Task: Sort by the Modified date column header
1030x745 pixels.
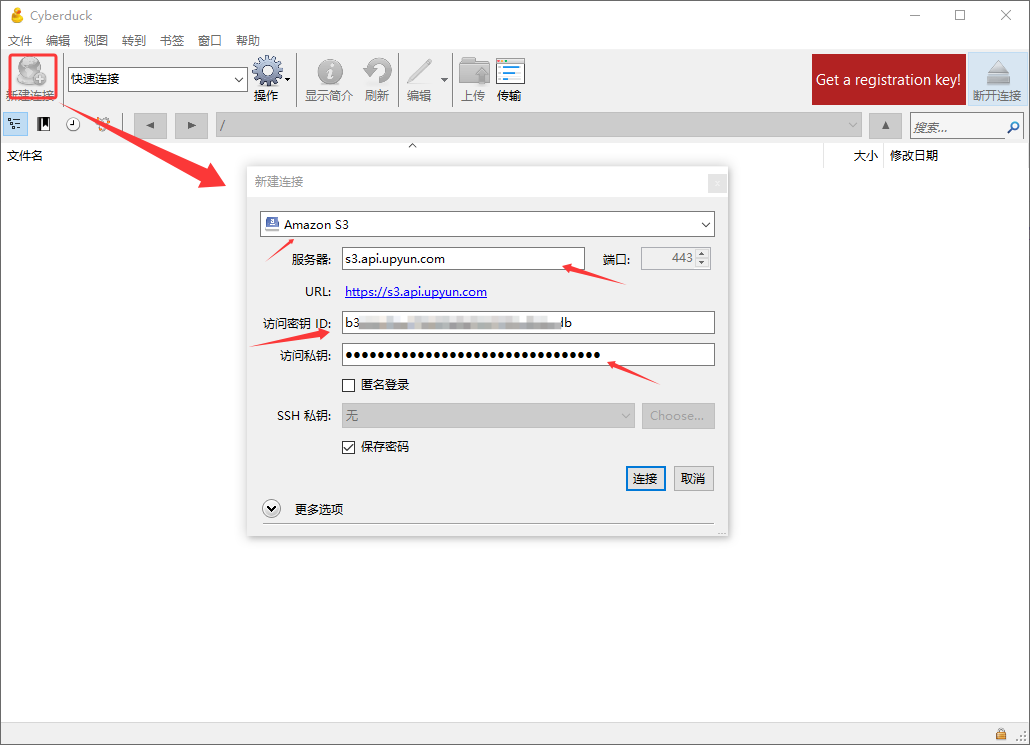Action: click(x=914, y=156)
